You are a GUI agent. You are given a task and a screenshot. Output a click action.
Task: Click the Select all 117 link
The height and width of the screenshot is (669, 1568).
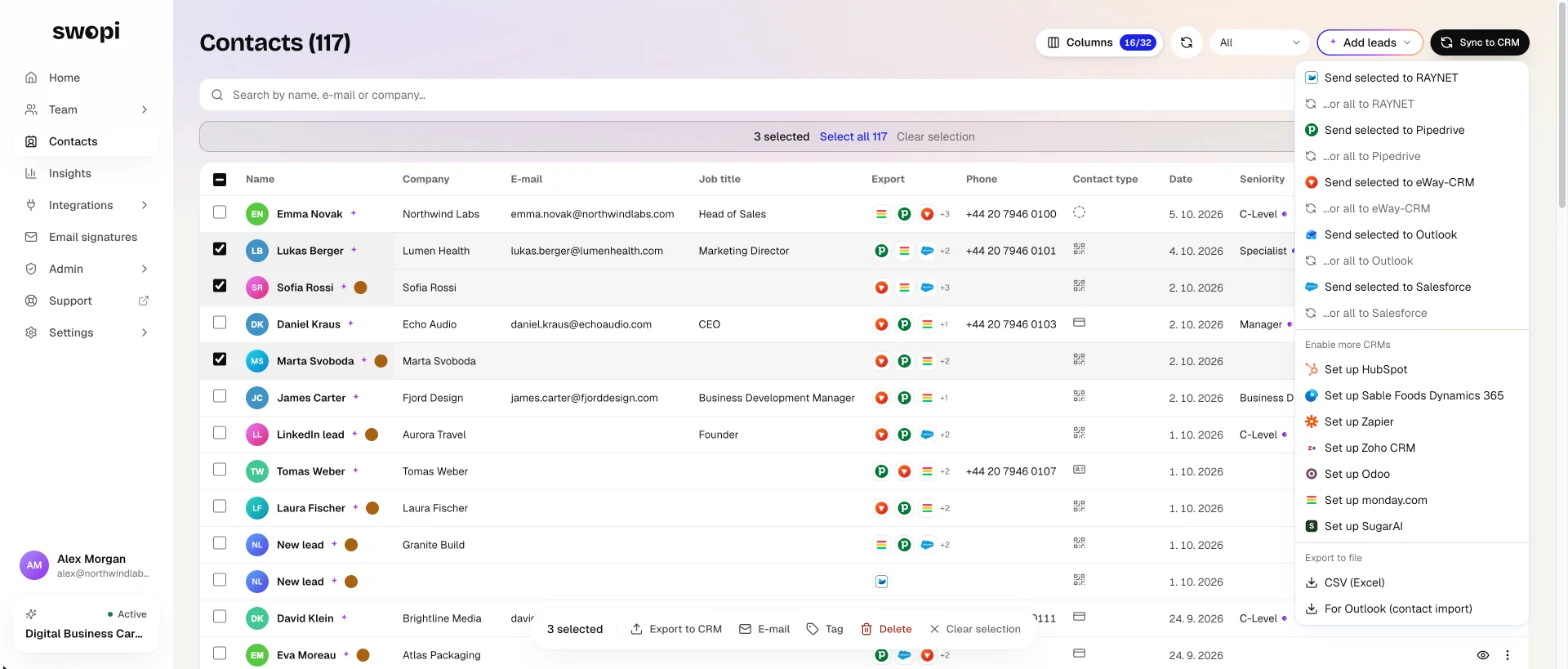click(853, 137)
